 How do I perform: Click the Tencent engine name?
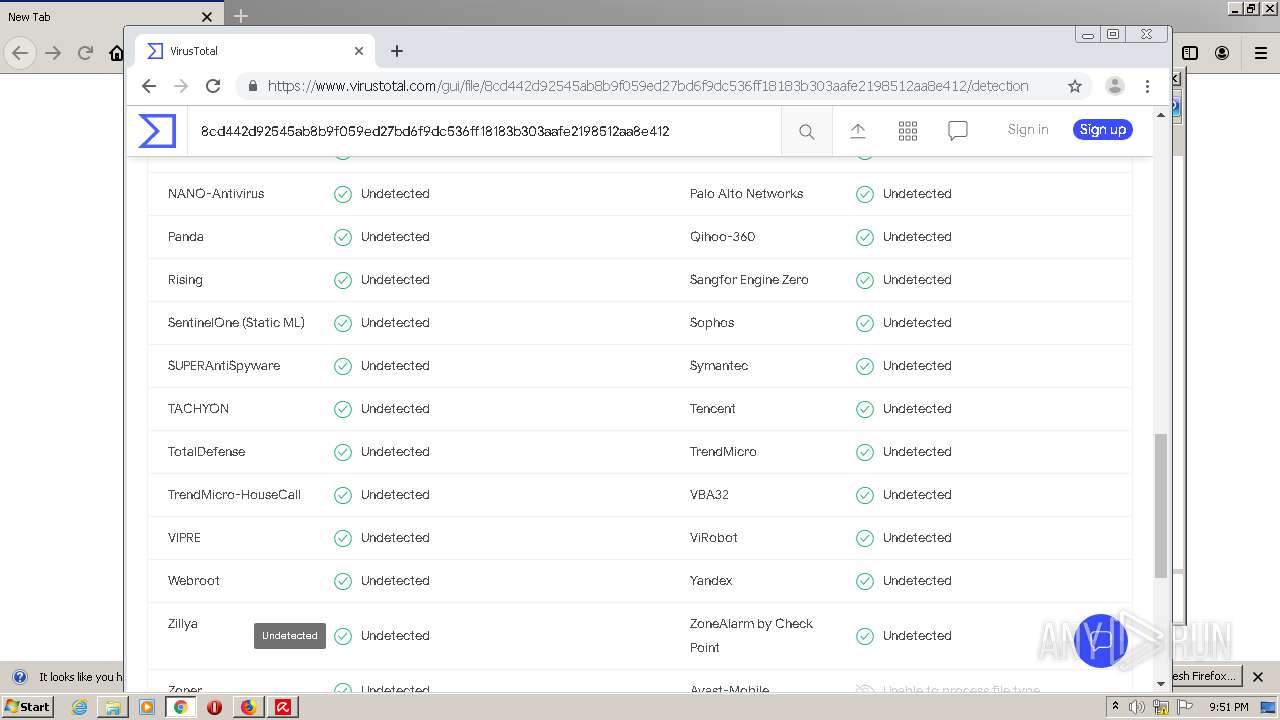click(x=713, y=409)
